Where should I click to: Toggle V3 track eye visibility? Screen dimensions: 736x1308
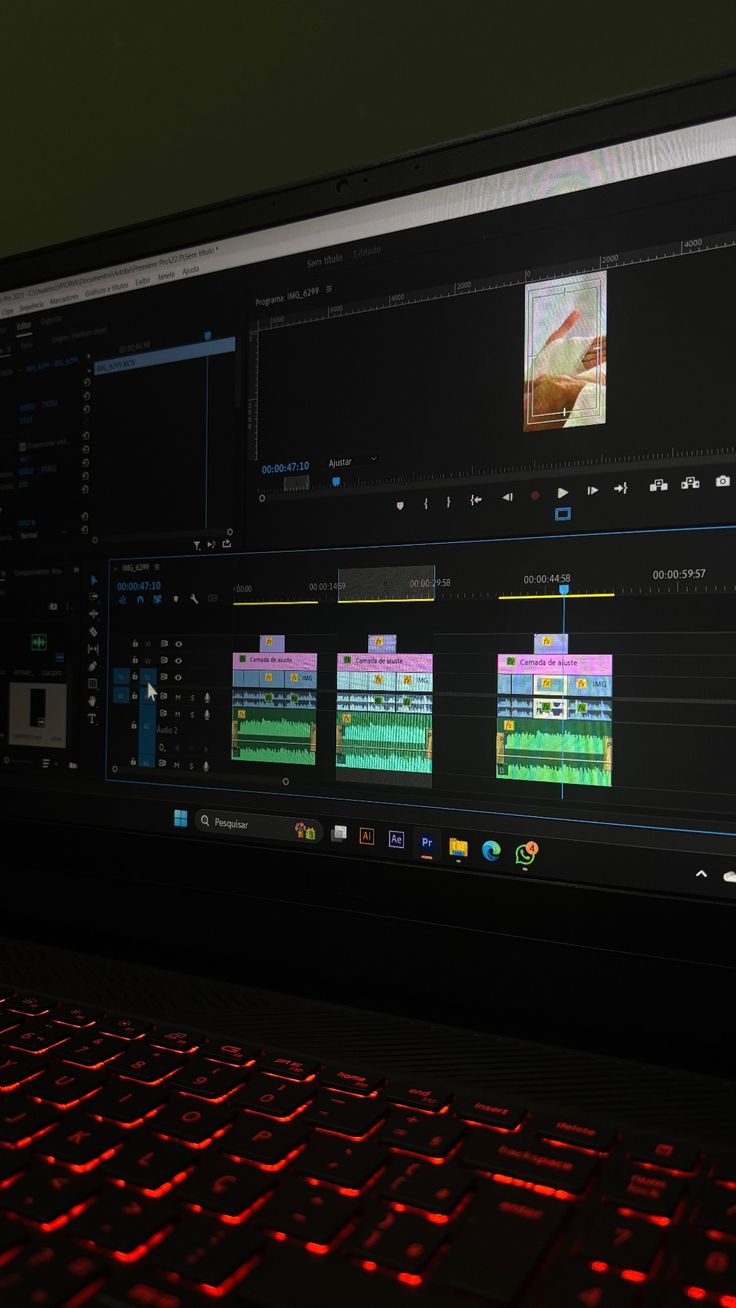[179, 644]
